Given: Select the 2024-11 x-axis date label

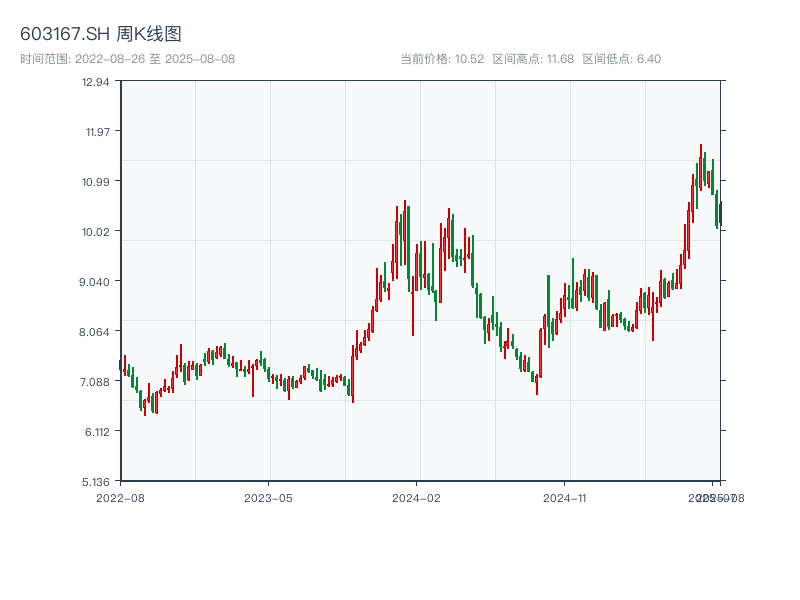Looking at the screenshot, I should click(x=565, y=497).
